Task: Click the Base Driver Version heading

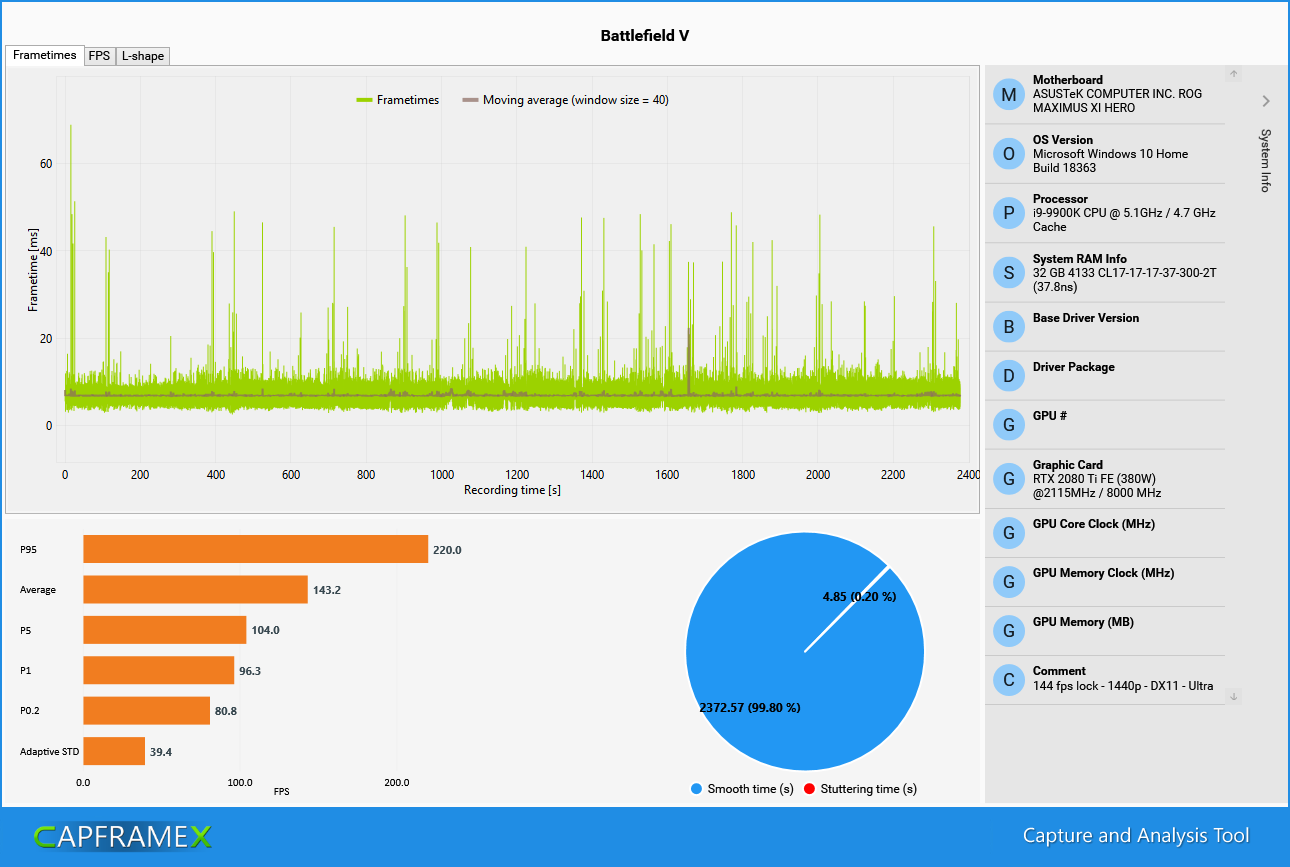Action: coord(1086,318)
